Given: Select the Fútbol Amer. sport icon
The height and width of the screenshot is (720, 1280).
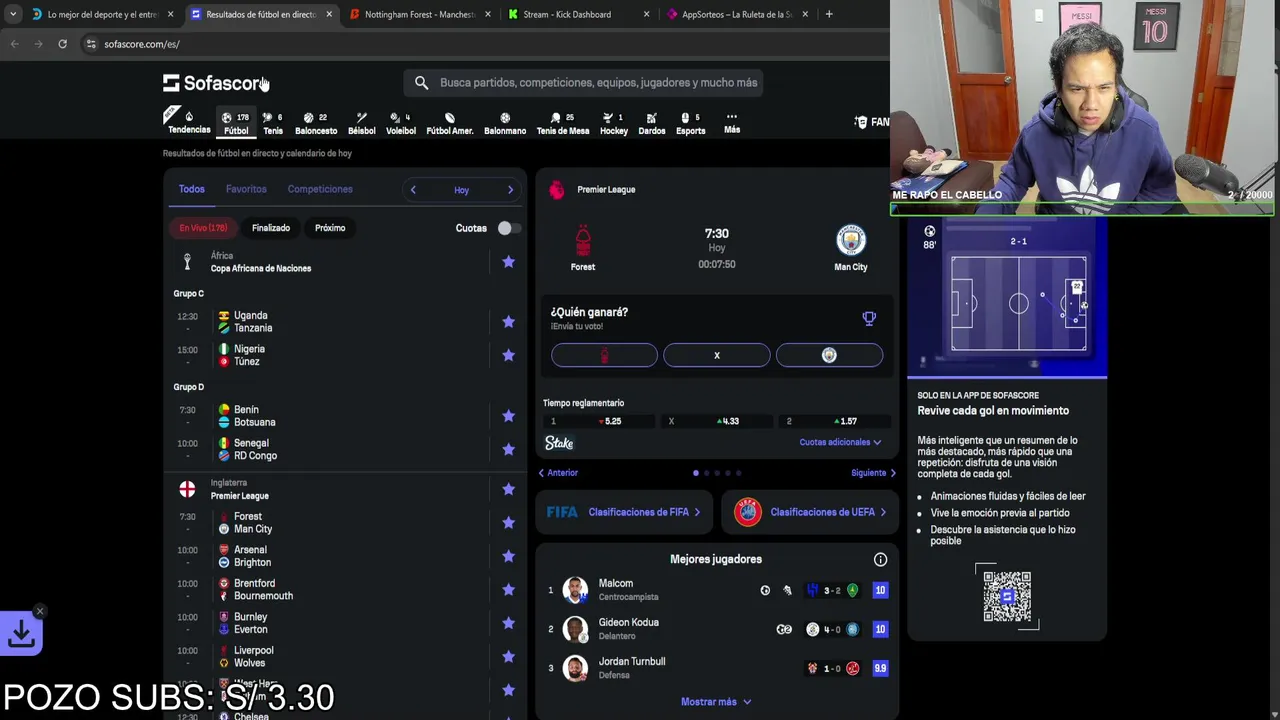Looking at the screenshot, I should click(x=450, y=123).
